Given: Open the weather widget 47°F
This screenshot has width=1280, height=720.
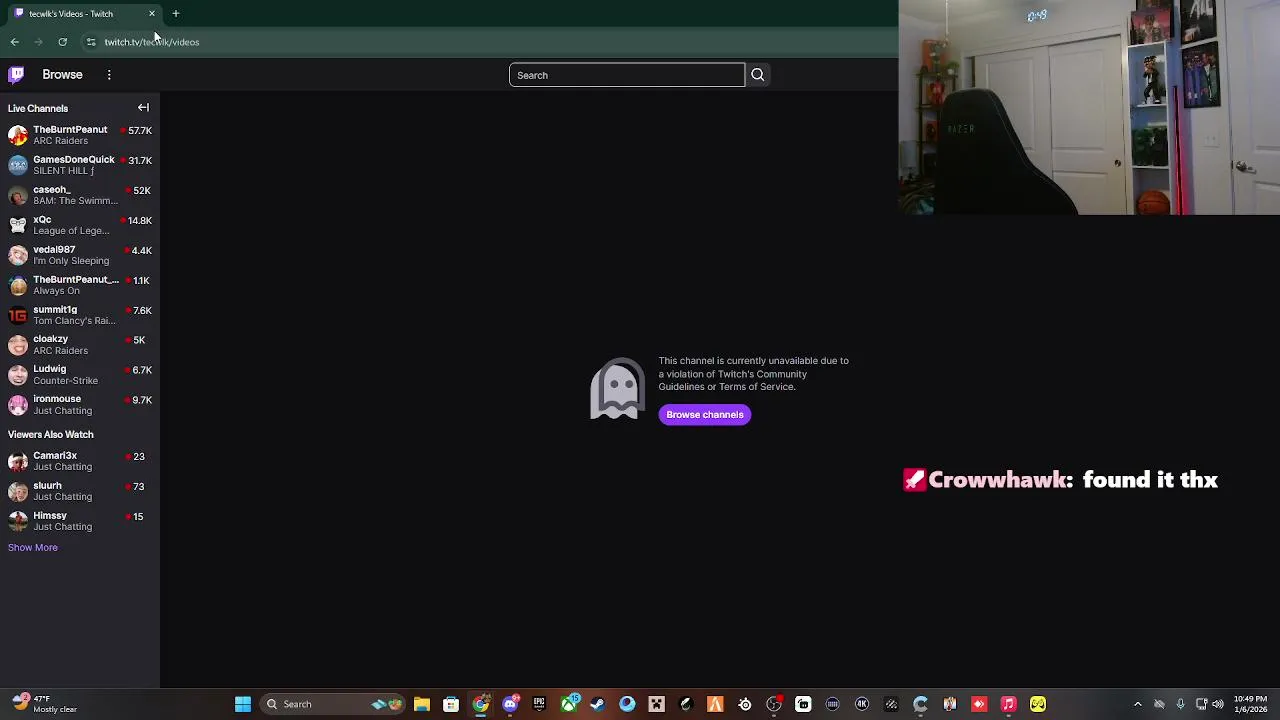Looking at the screenshot, I should (x=45, y=704).
